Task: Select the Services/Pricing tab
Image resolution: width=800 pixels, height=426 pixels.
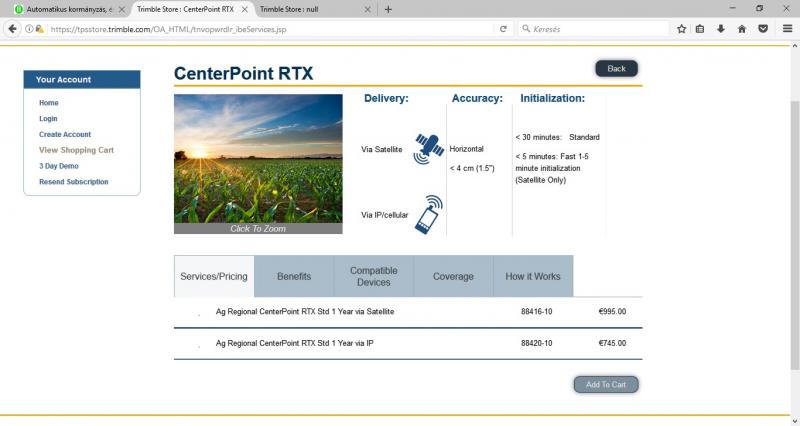Action: click(x=214, y=276)
